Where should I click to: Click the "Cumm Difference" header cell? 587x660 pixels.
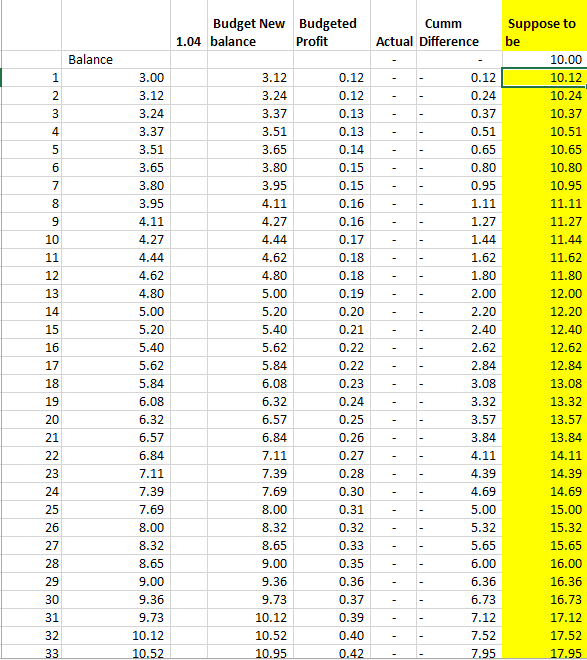tap(459, 25)
